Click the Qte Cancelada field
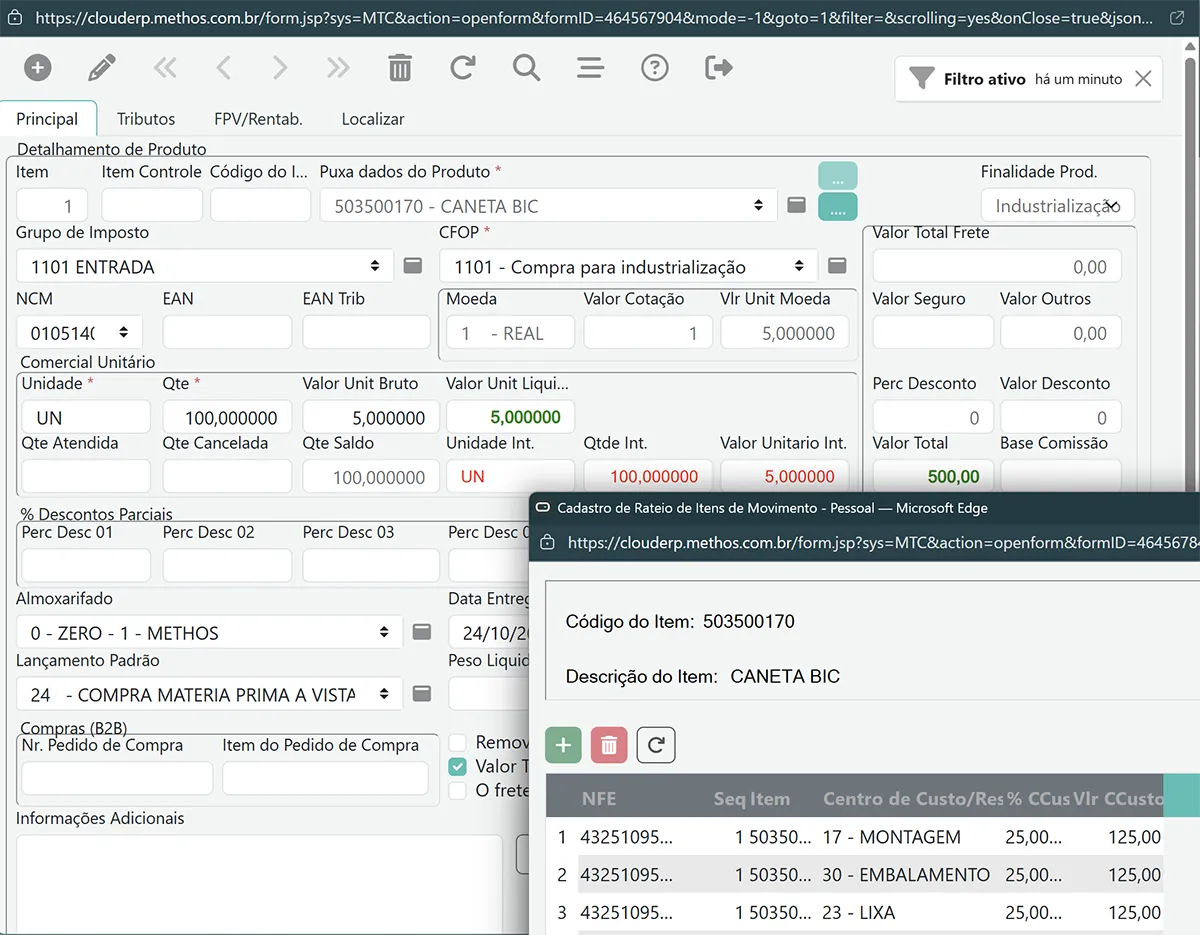This screenshot has height=935, width=1200. (227, 477)
